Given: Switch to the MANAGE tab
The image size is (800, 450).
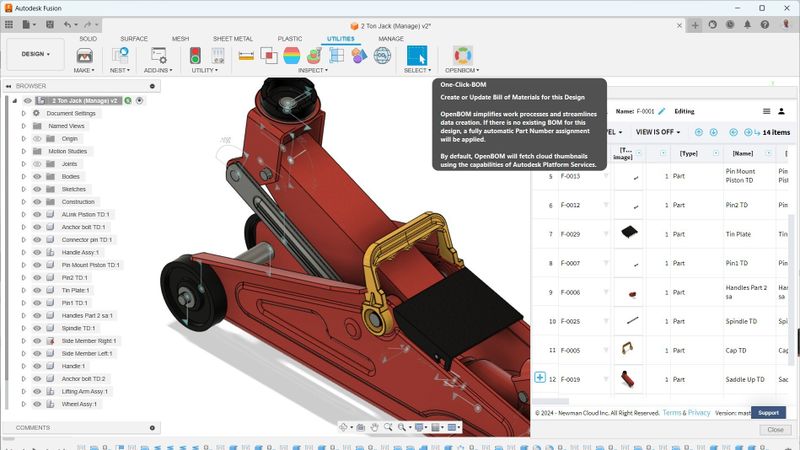Looking at the screenshot, I should [391, 39].
